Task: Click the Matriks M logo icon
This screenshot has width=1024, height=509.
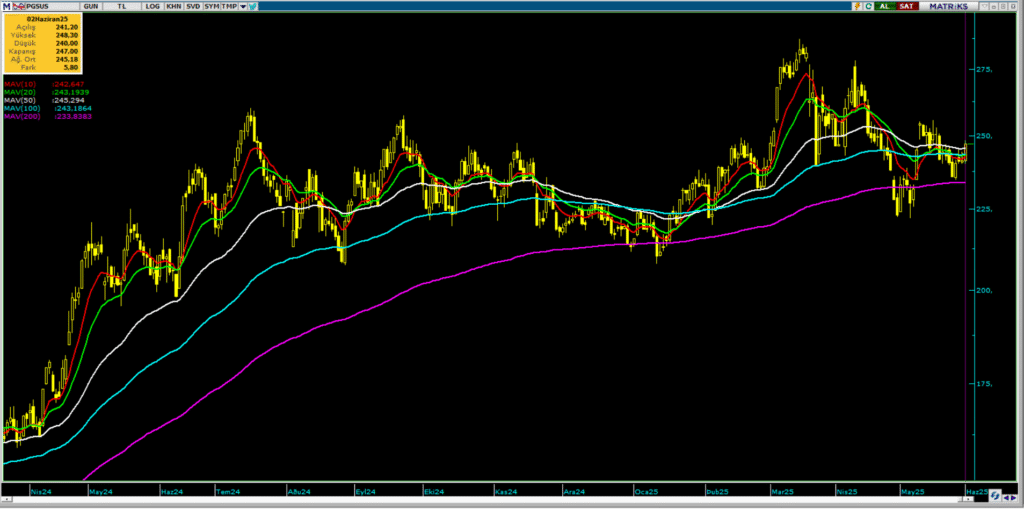Action: click(6, 6)
